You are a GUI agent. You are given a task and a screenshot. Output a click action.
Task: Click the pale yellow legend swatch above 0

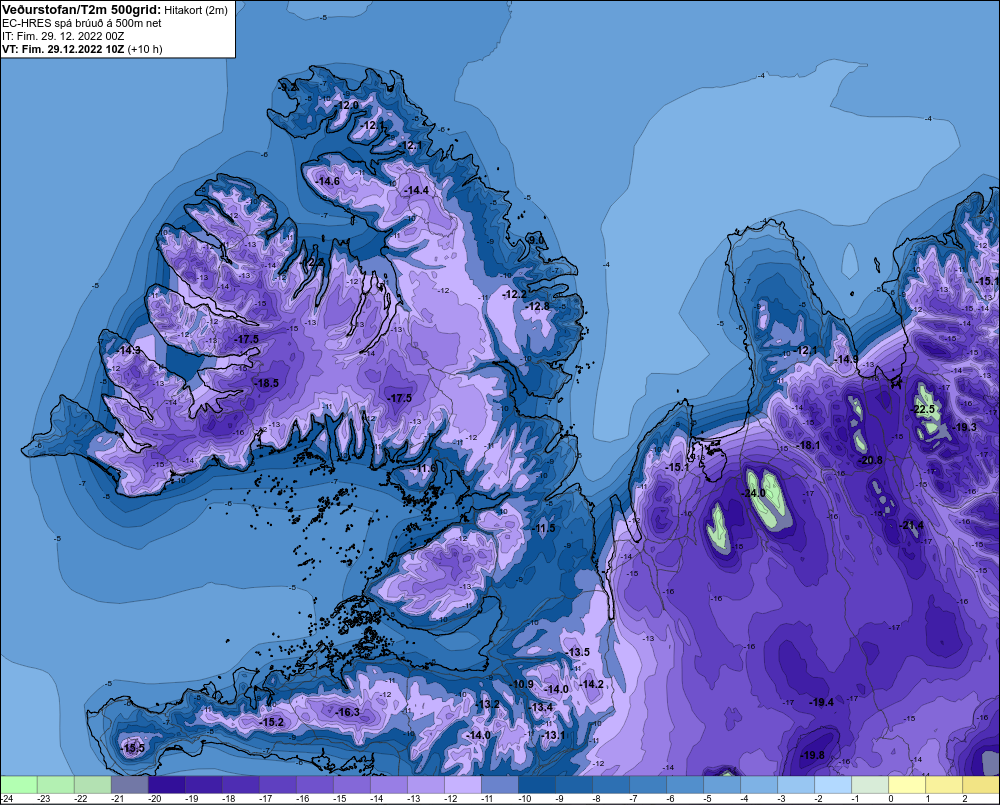(906, 785)
